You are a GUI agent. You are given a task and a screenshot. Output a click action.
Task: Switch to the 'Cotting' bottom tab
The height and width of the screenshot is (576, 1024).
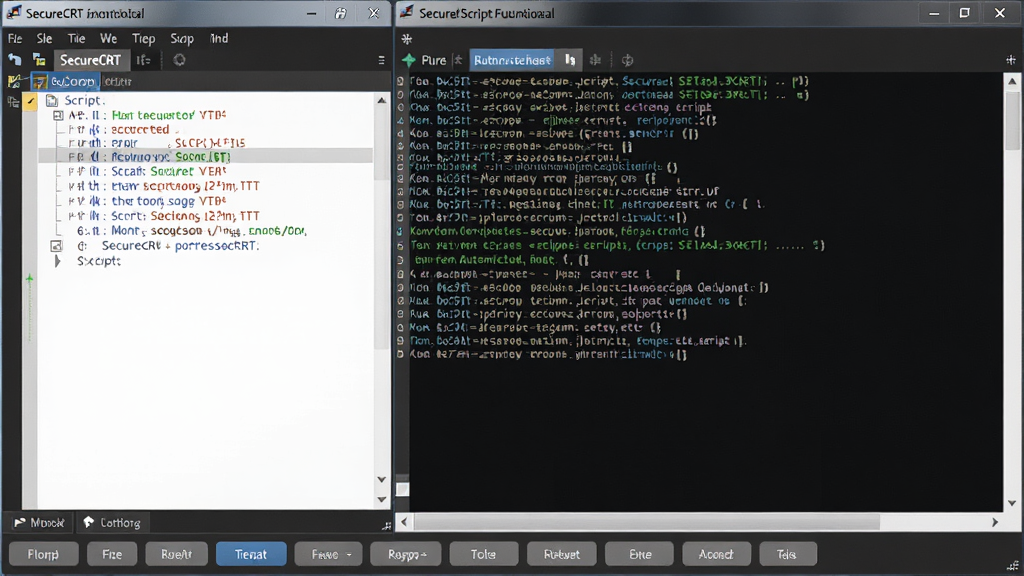[x=112, y=522]
